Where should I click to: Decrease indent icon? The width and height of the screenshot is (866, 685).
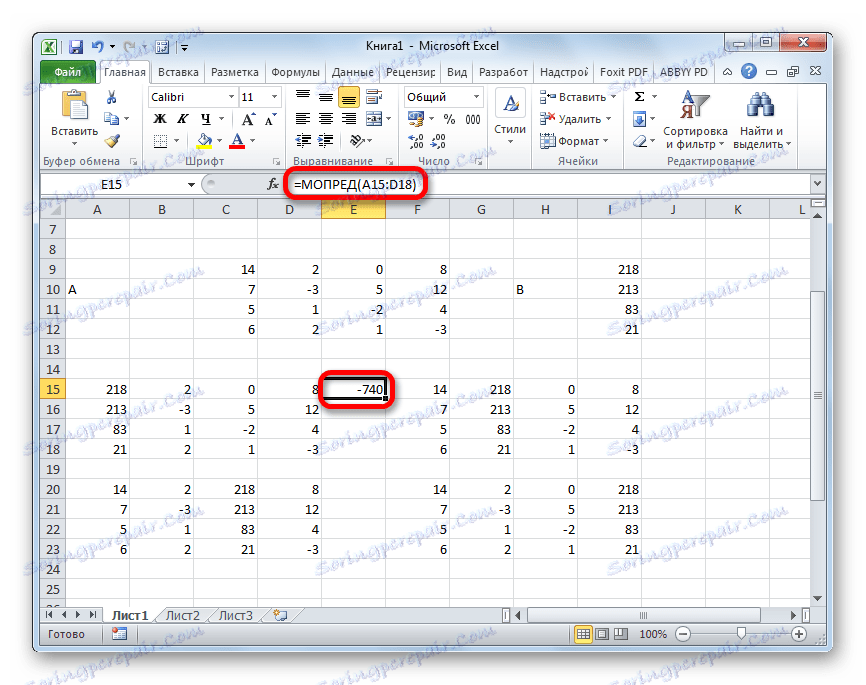click(x=303, y=141)
